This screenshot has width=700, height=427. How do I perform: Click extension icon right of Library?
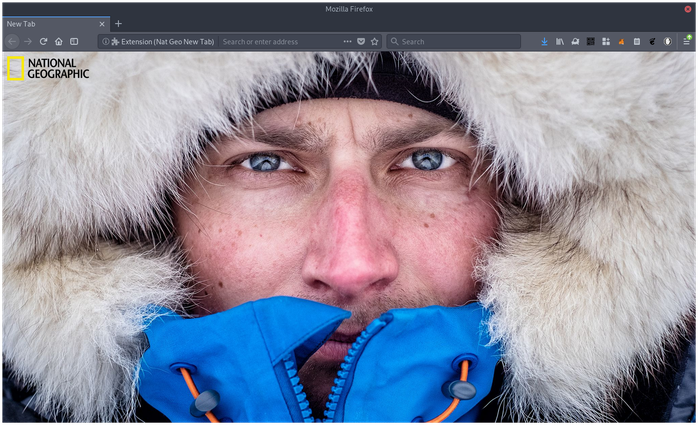(575, 42)
